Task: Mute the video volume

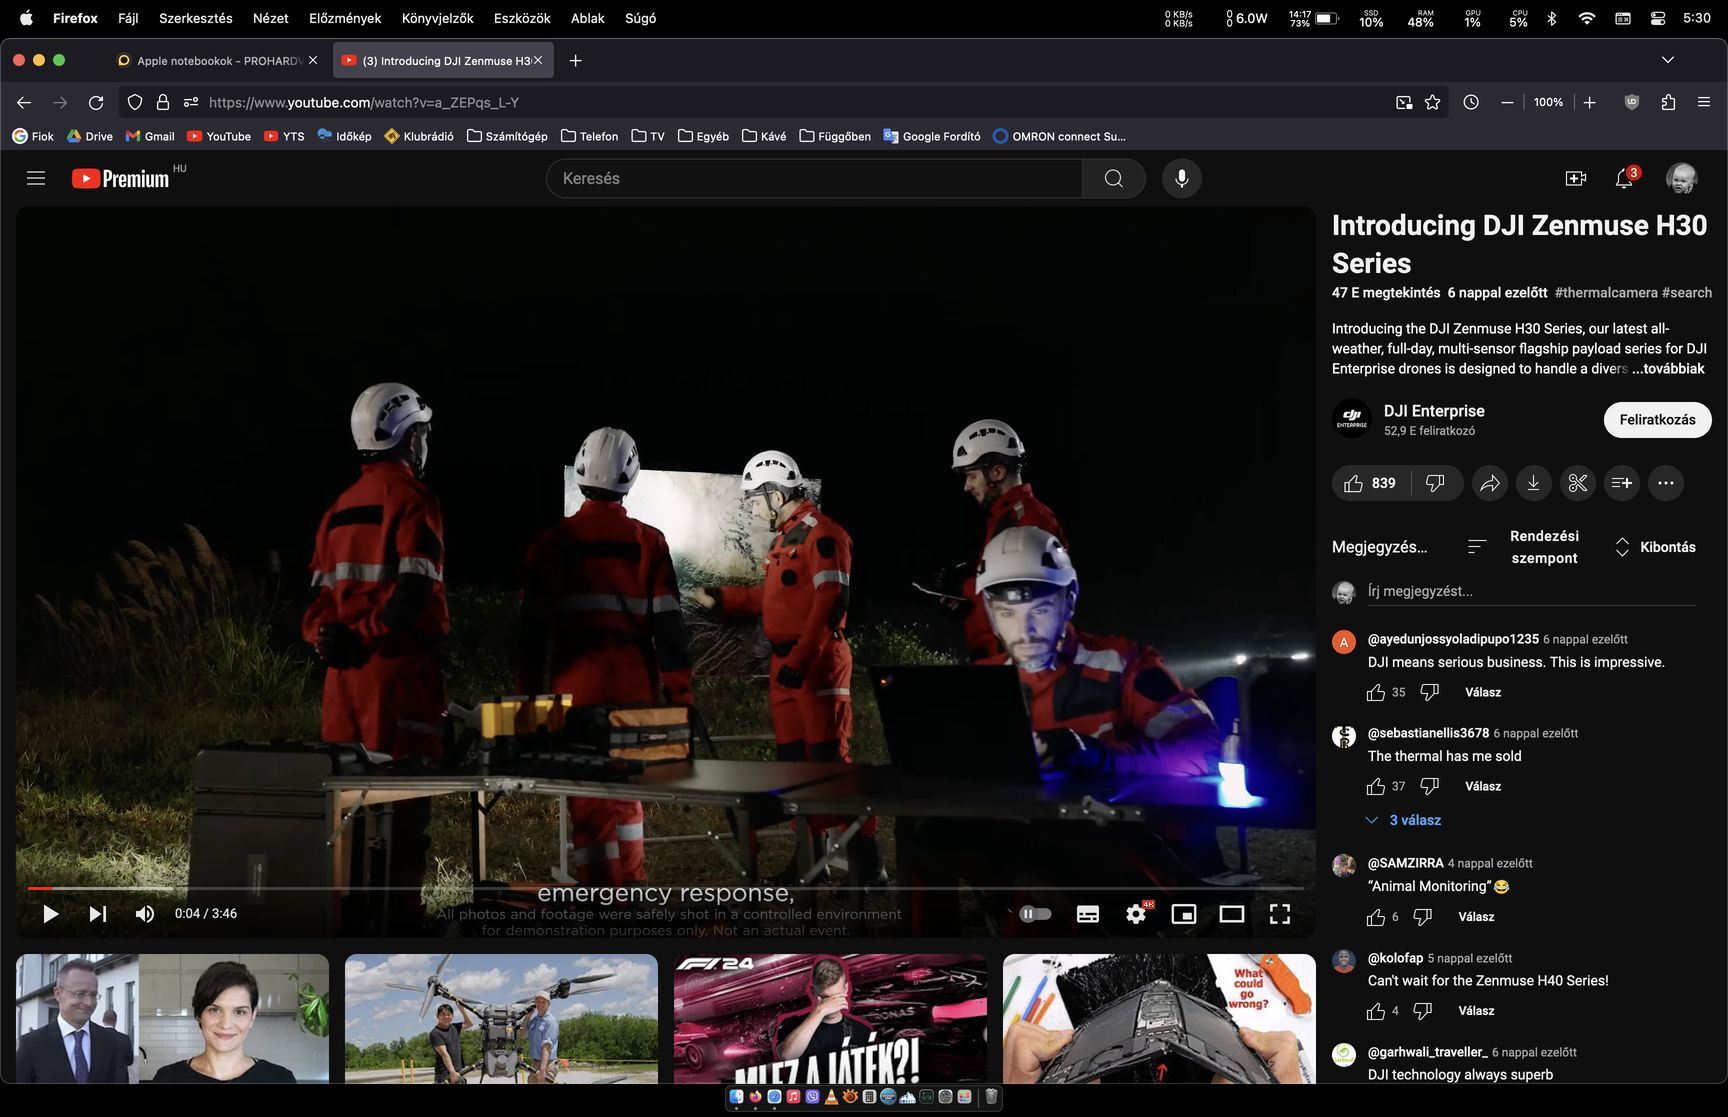Action: pyautogui.click(x=145, y=913)
